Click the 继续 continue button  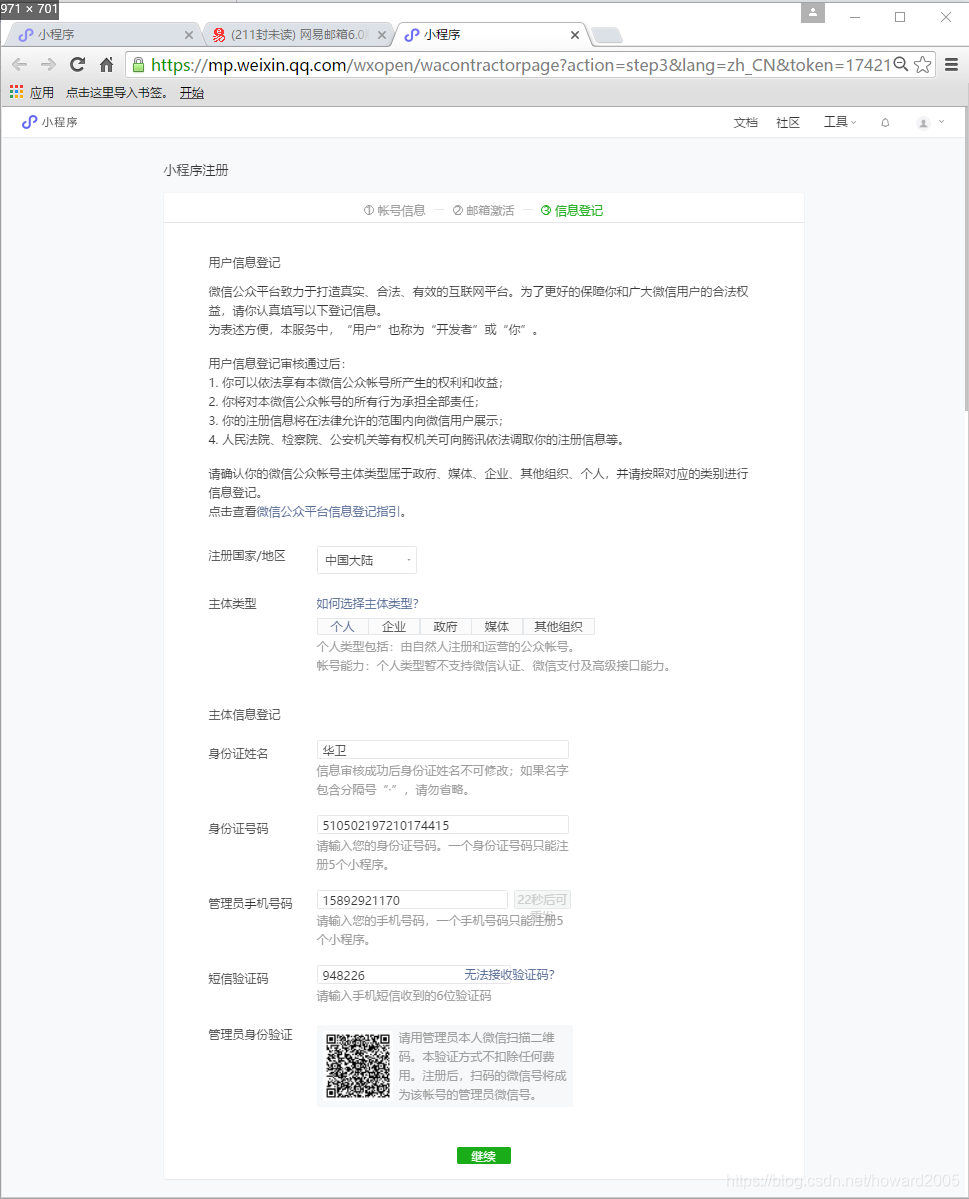(483, 1155)
